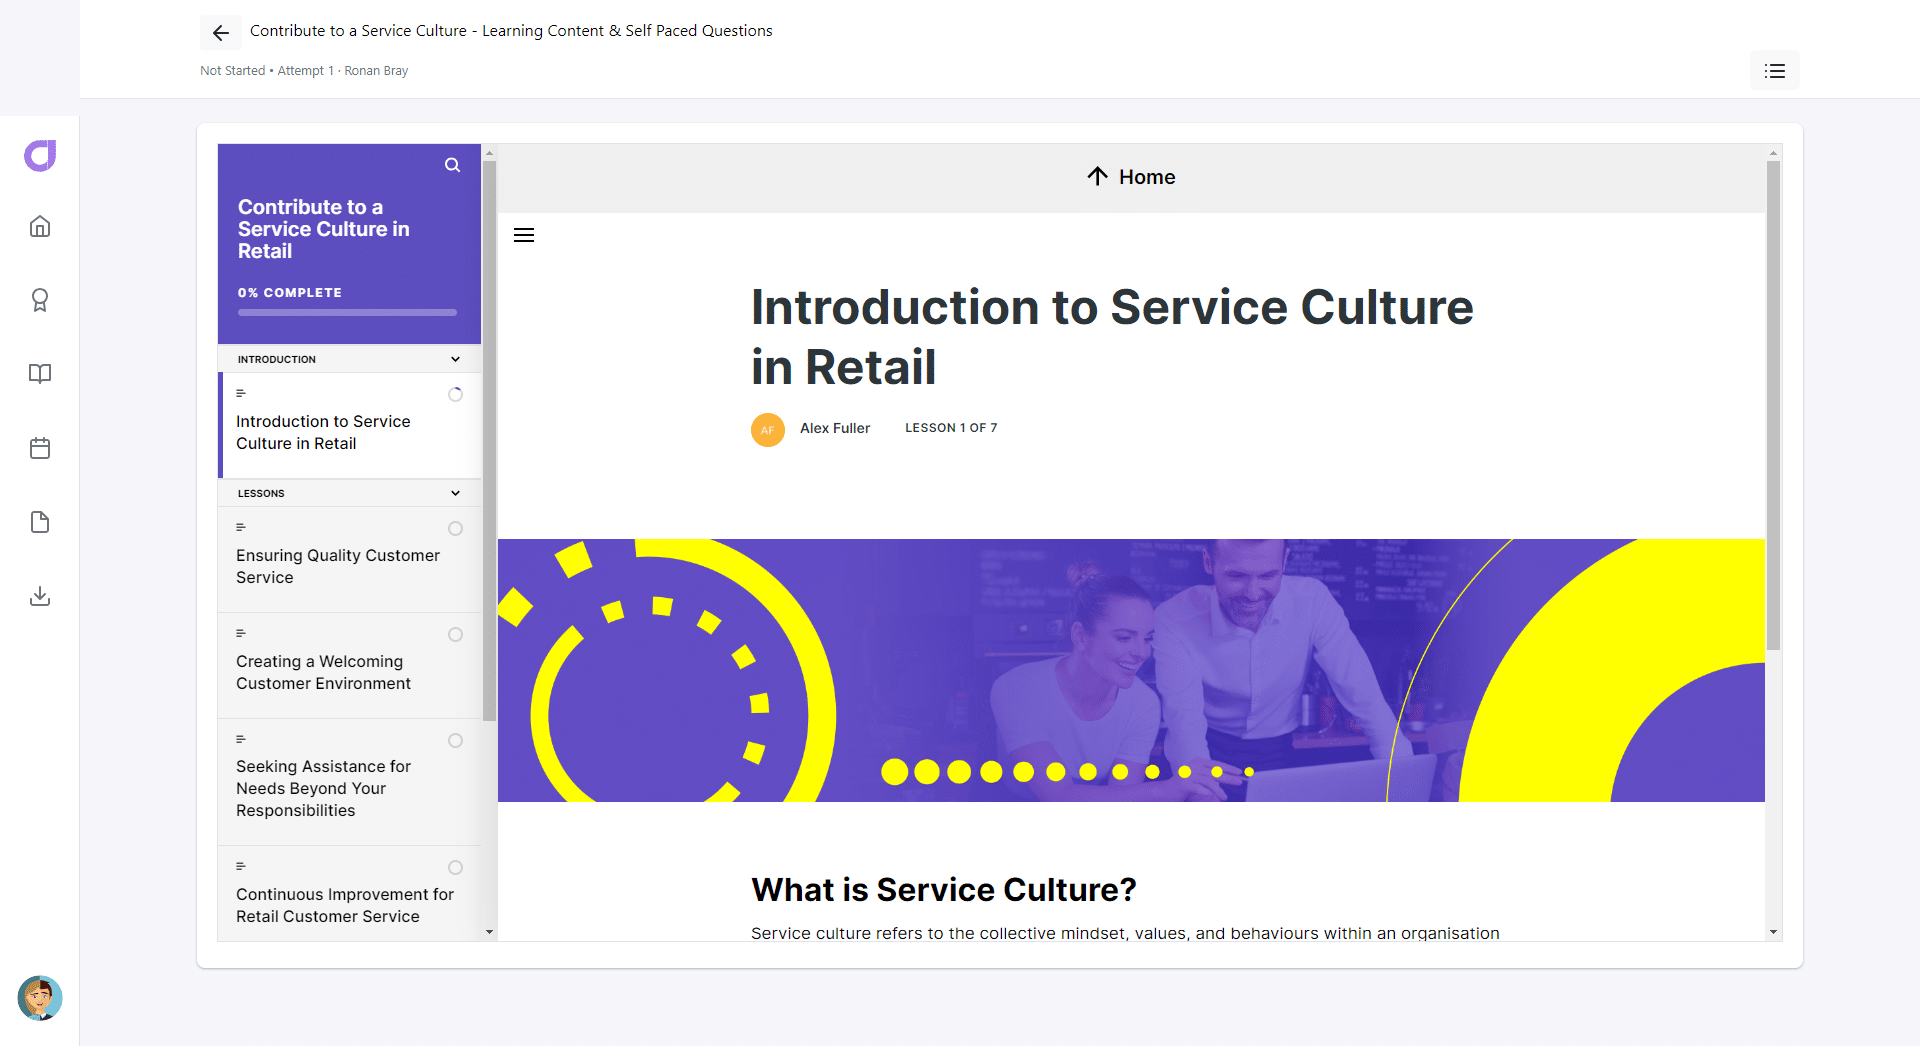Open the user profile avatar bottom left
The height and width of the screenshot is (1047, 1920).
(40, 998)
